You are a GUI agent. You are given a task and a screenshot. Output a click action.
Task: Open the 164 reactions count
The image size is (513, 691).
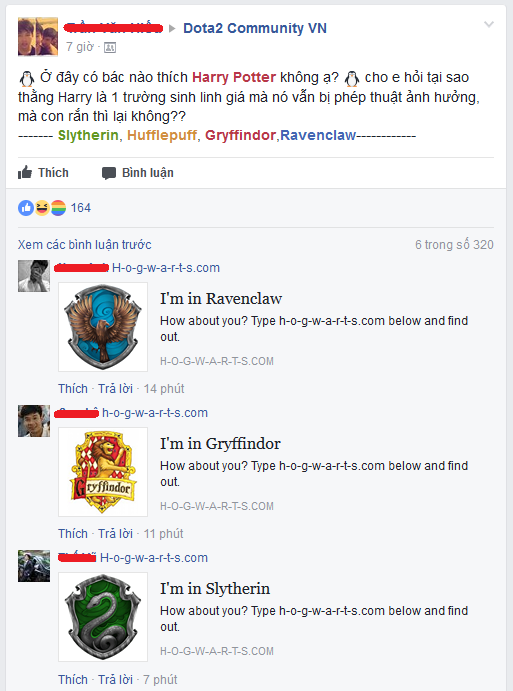pos(81,208)
